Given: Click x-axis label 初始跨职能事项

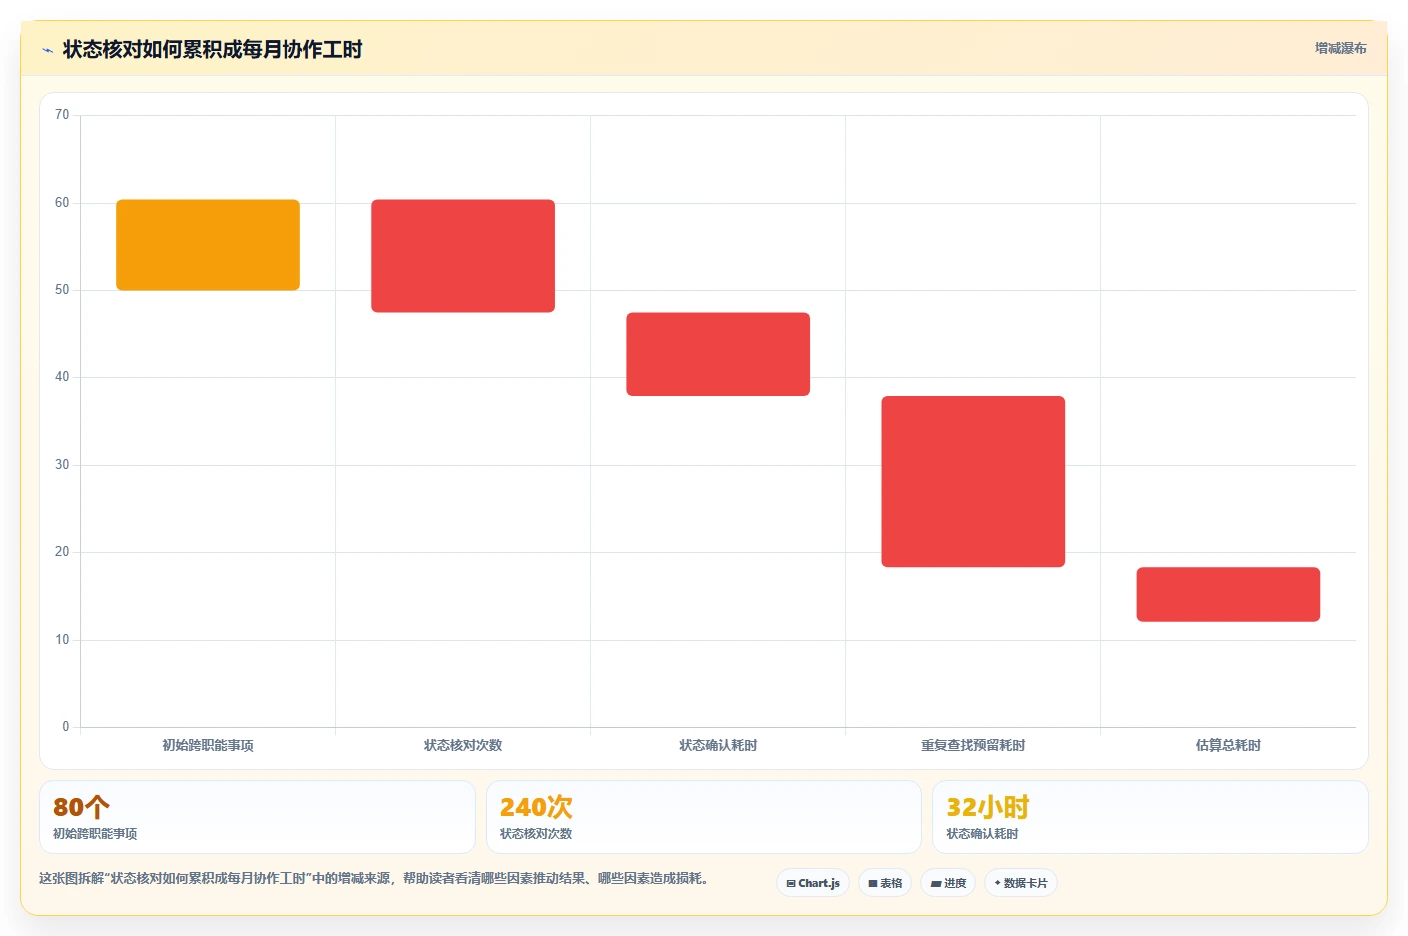Looking at the screenshot, I should [208, 745].
